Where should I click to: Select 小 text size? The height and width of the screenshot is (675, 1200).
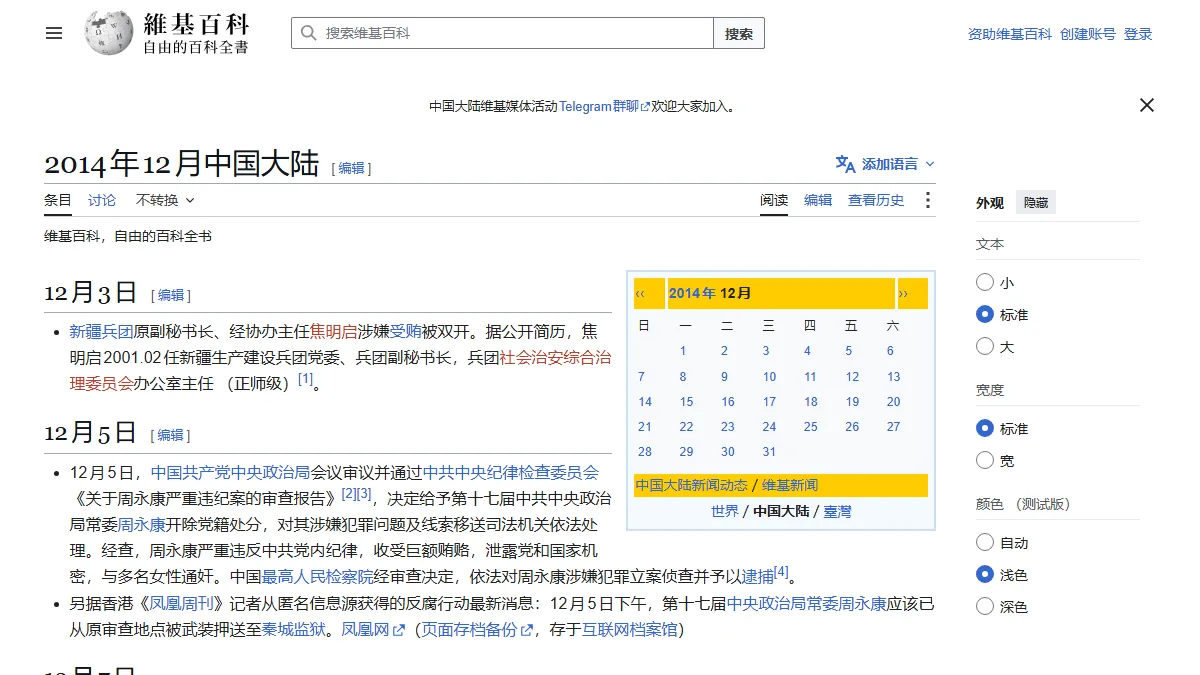(x=985, y=283)
